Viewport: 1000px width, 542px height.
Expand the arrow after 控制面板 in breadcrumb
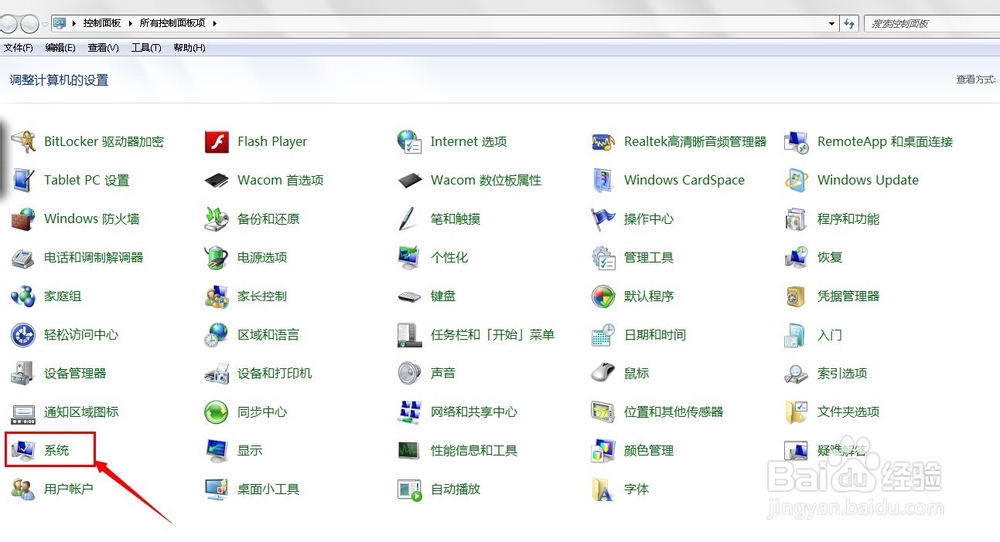coord(130,23)
